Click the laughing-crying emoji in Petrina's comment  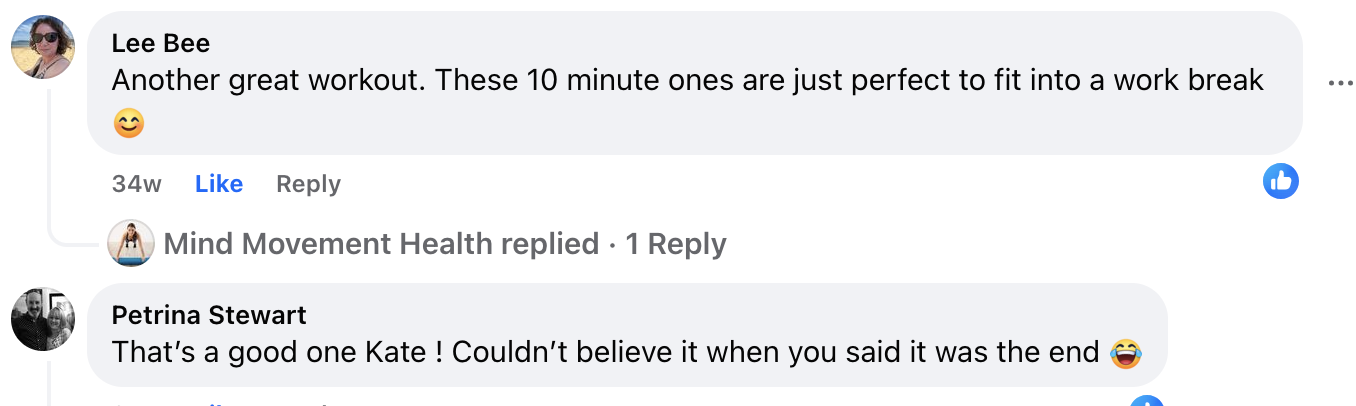click(1126, 353)
